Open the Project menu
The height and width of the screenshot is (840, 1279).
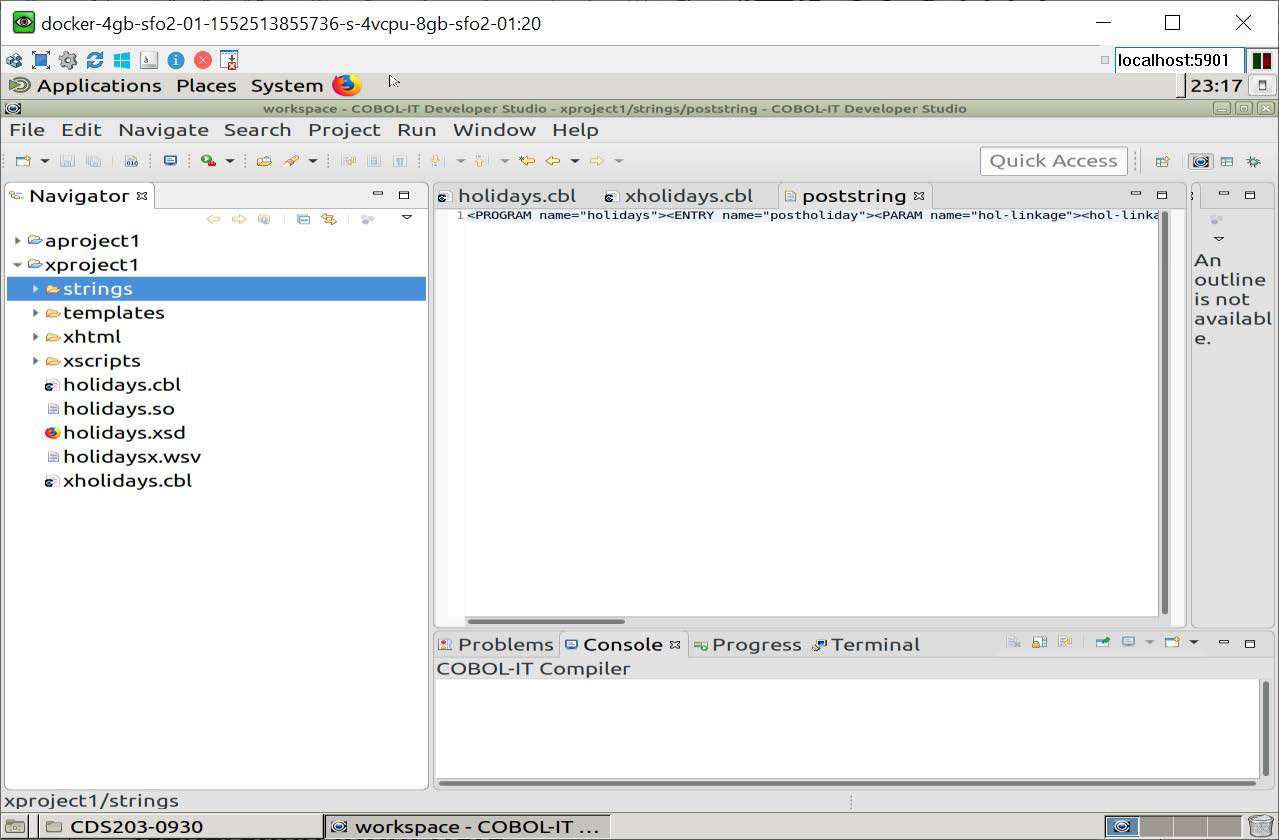(344, 130)
